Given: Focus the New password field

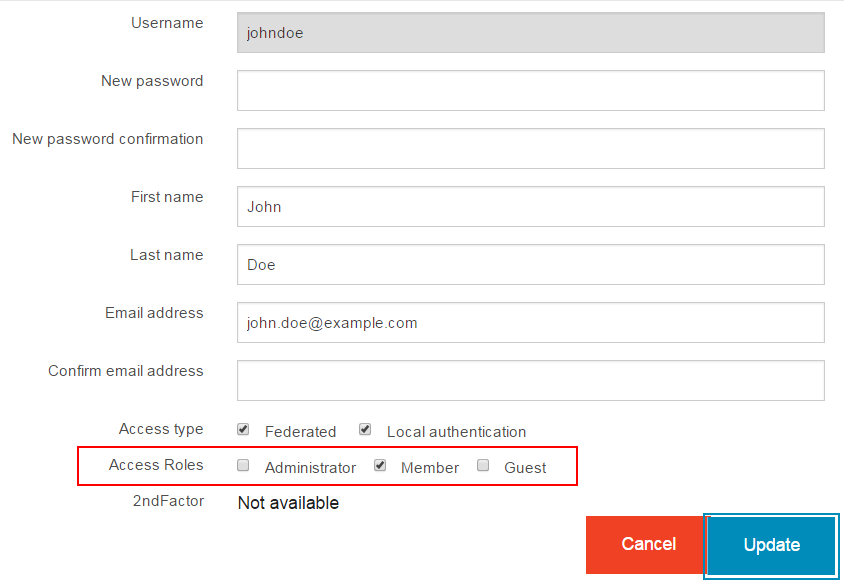Looking at the screenshot, I should pos(531,90).
